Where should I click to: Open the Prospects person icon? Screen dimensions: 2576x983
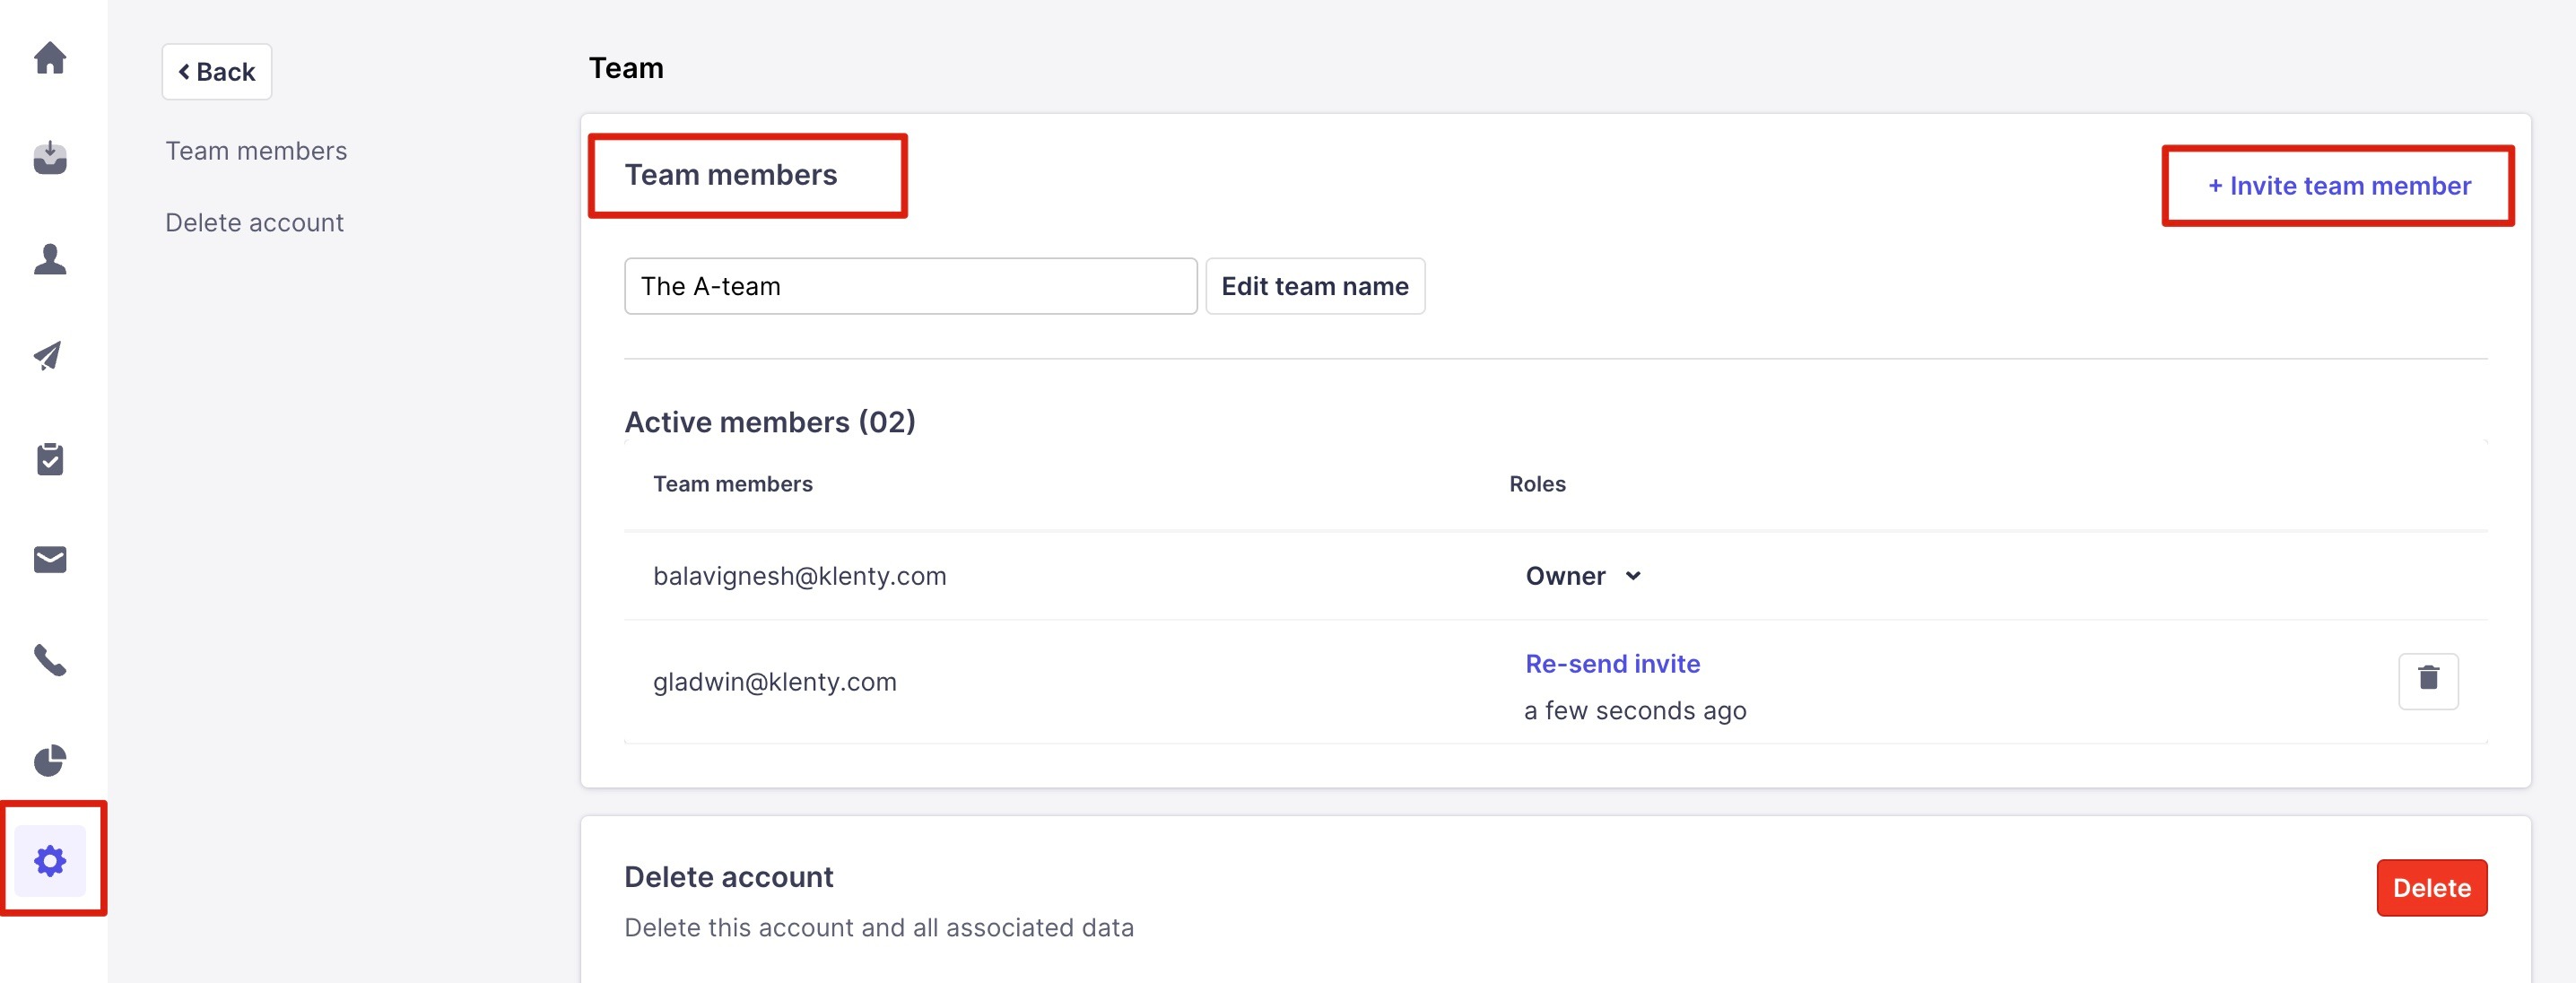pyautogui.click(x=50, y=259)
